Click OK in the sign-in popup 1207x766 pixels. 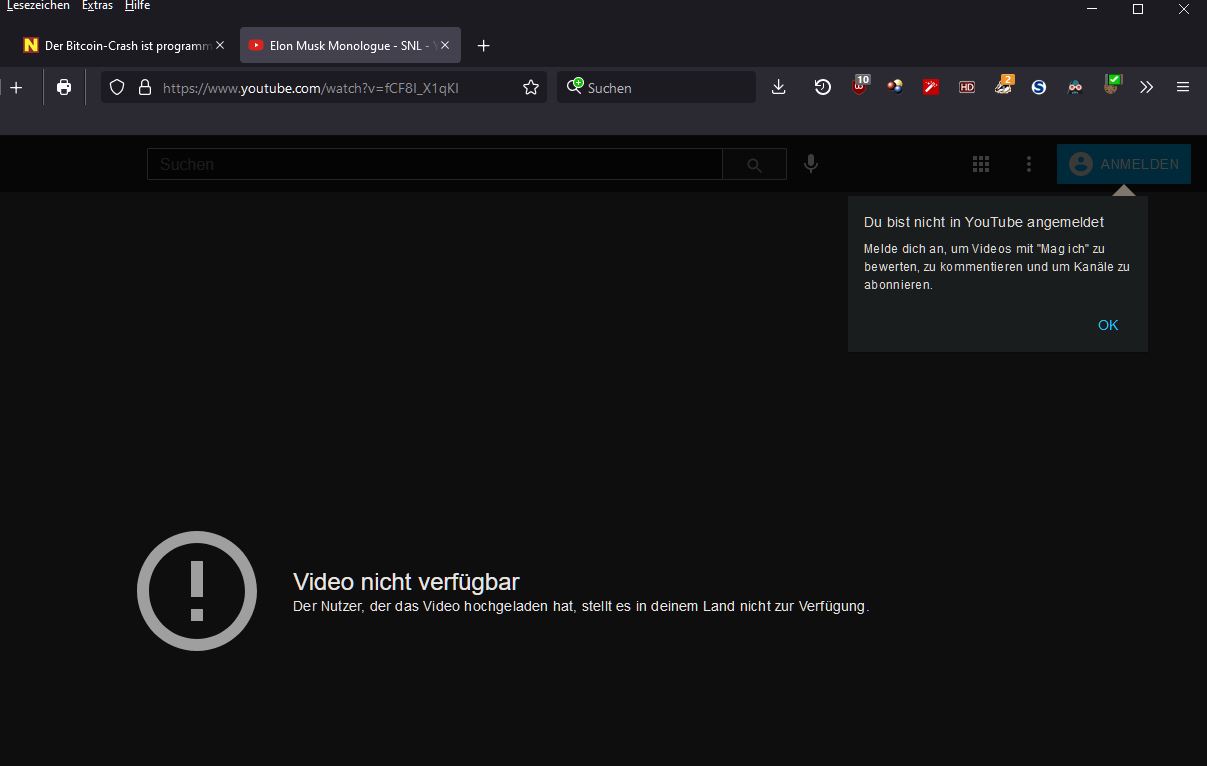click(x=1107, y=325)
